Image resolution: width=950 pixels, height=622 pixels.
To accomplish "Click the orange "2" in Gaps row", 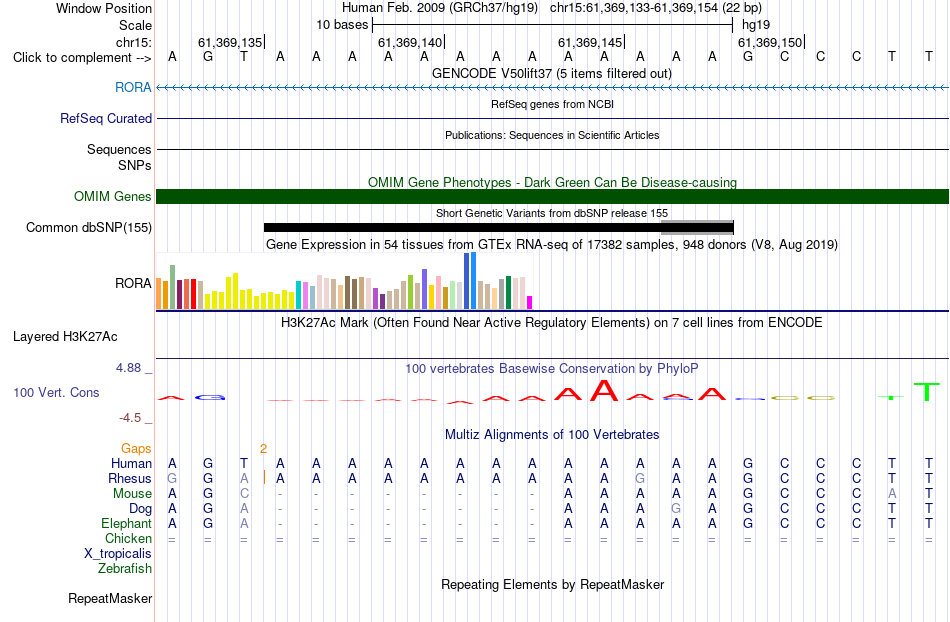I will 264,449.
